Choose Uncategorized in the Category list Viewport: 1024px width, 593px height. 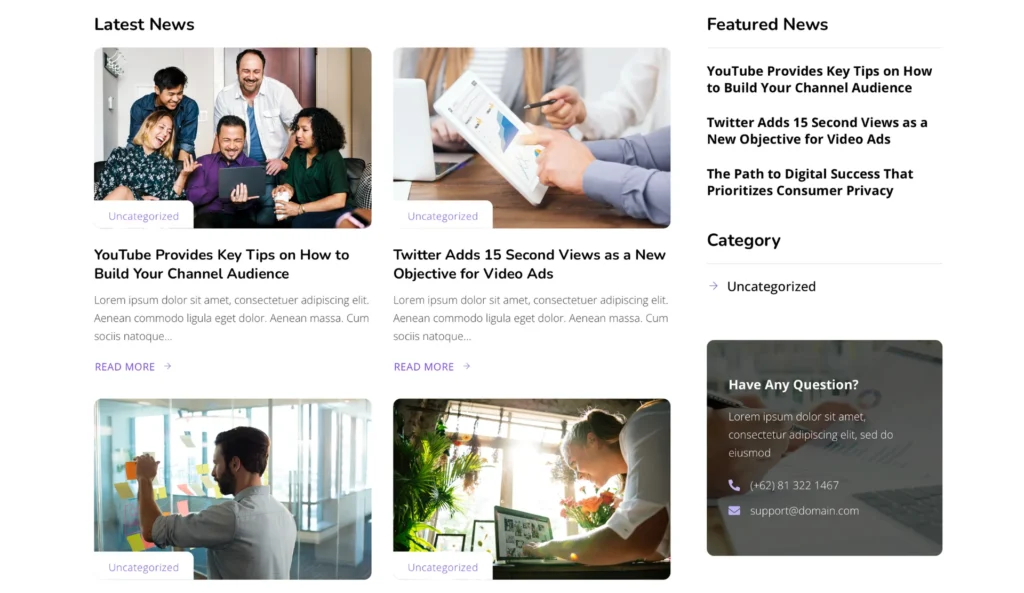771,286
